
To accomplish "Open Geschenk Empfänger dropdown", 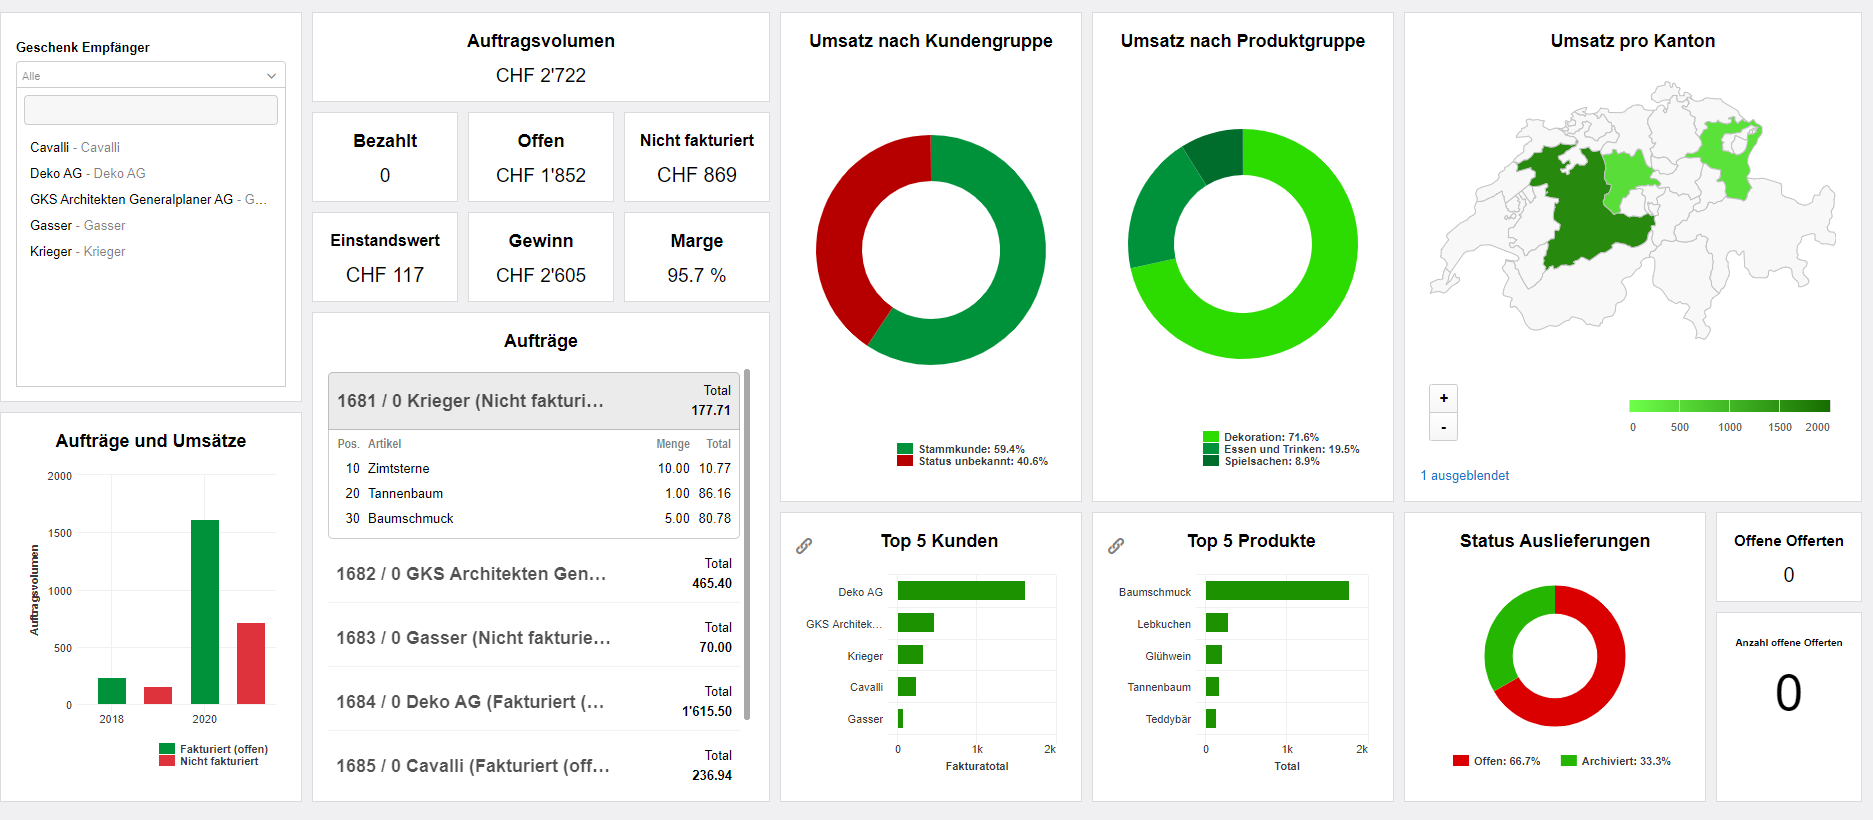I will coord(150,76).
